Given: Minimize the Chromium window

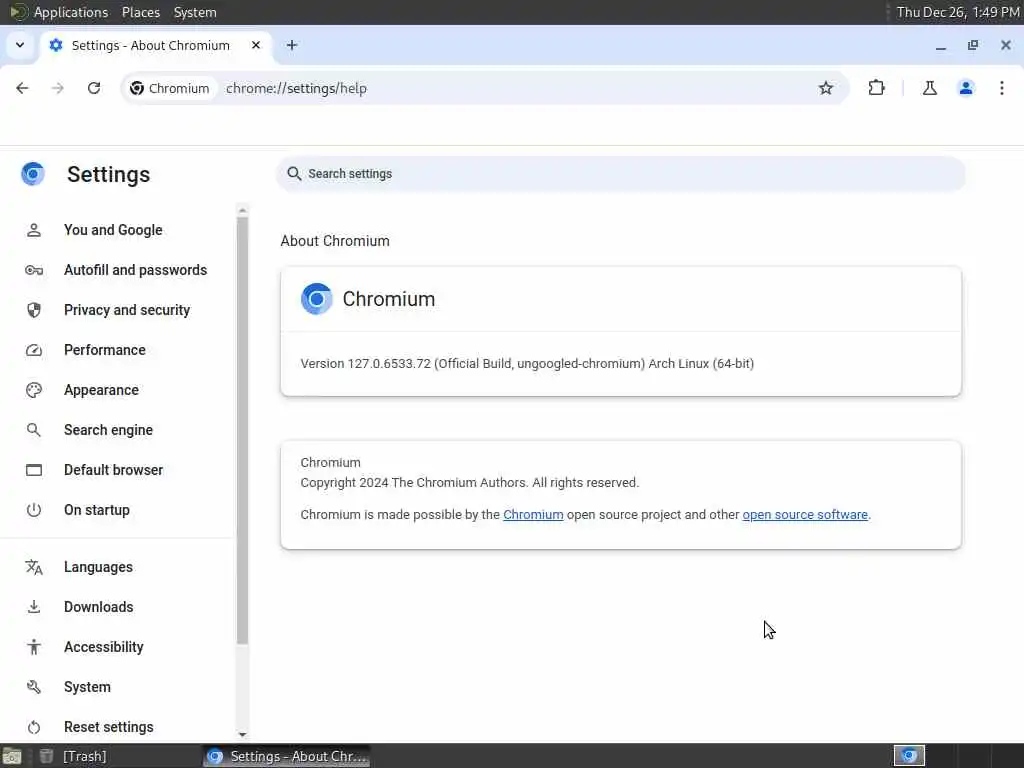Looking at the screenshot, I should (940, 45).
